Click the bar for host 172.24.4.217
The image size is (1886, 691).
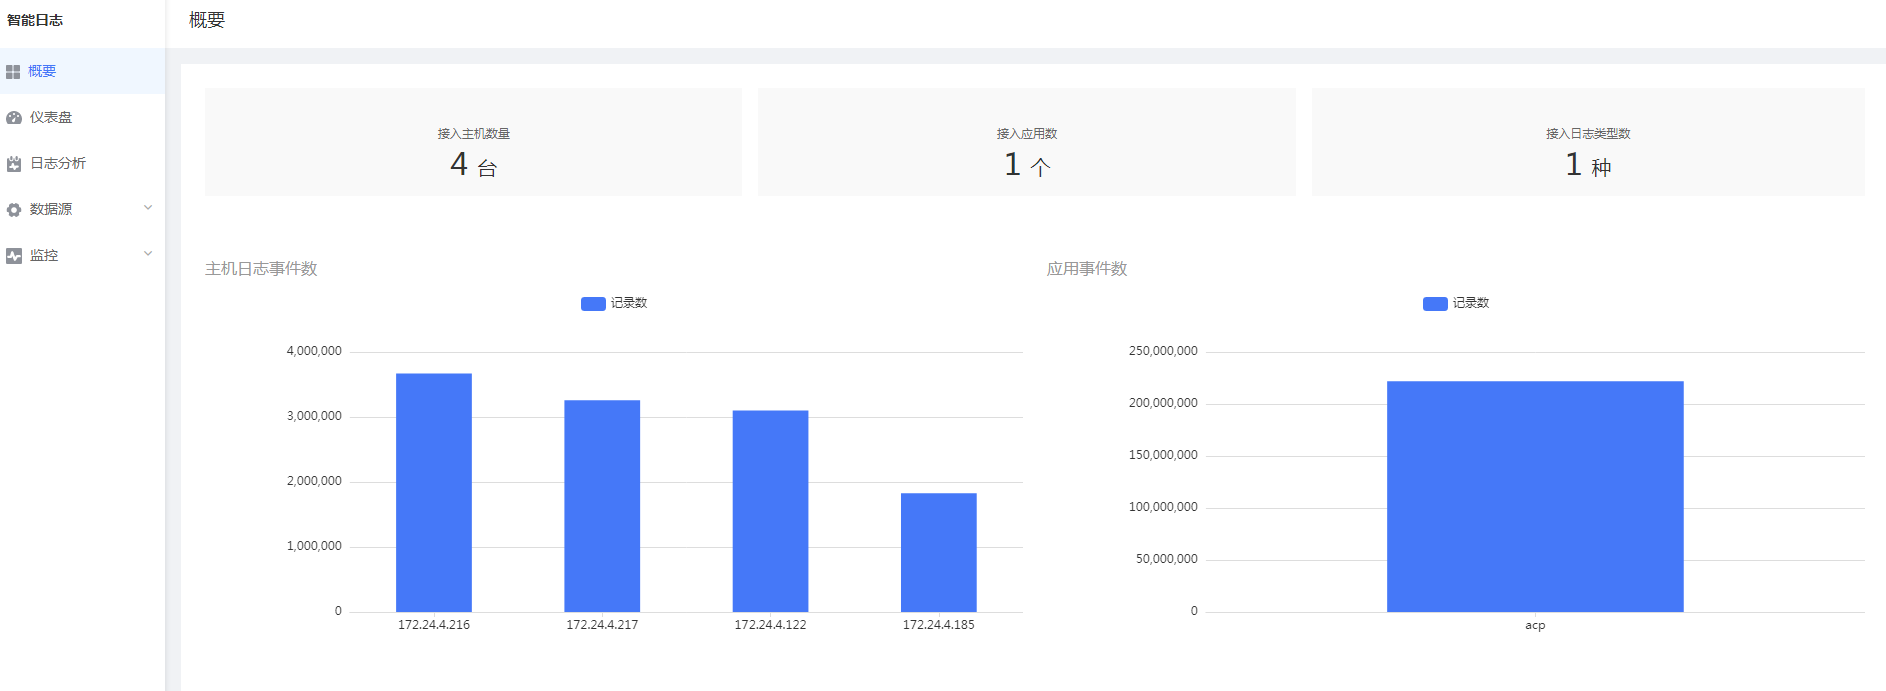click(x=602, y=506)
